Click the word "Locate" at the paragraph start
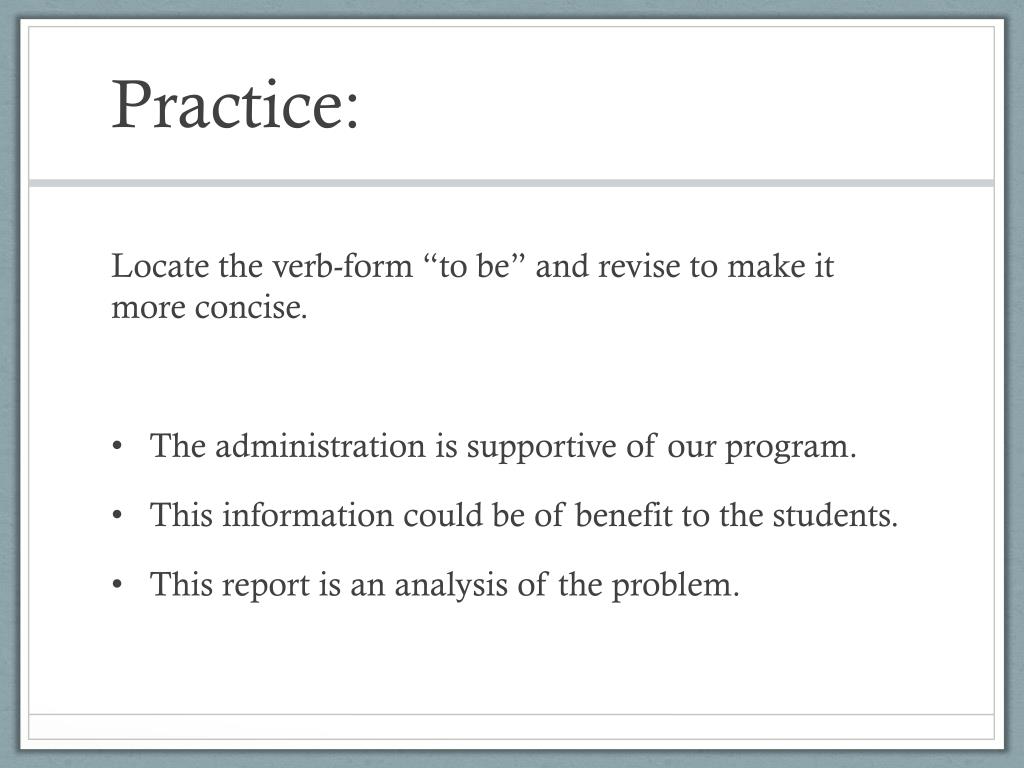 click(x=160, y=266)
